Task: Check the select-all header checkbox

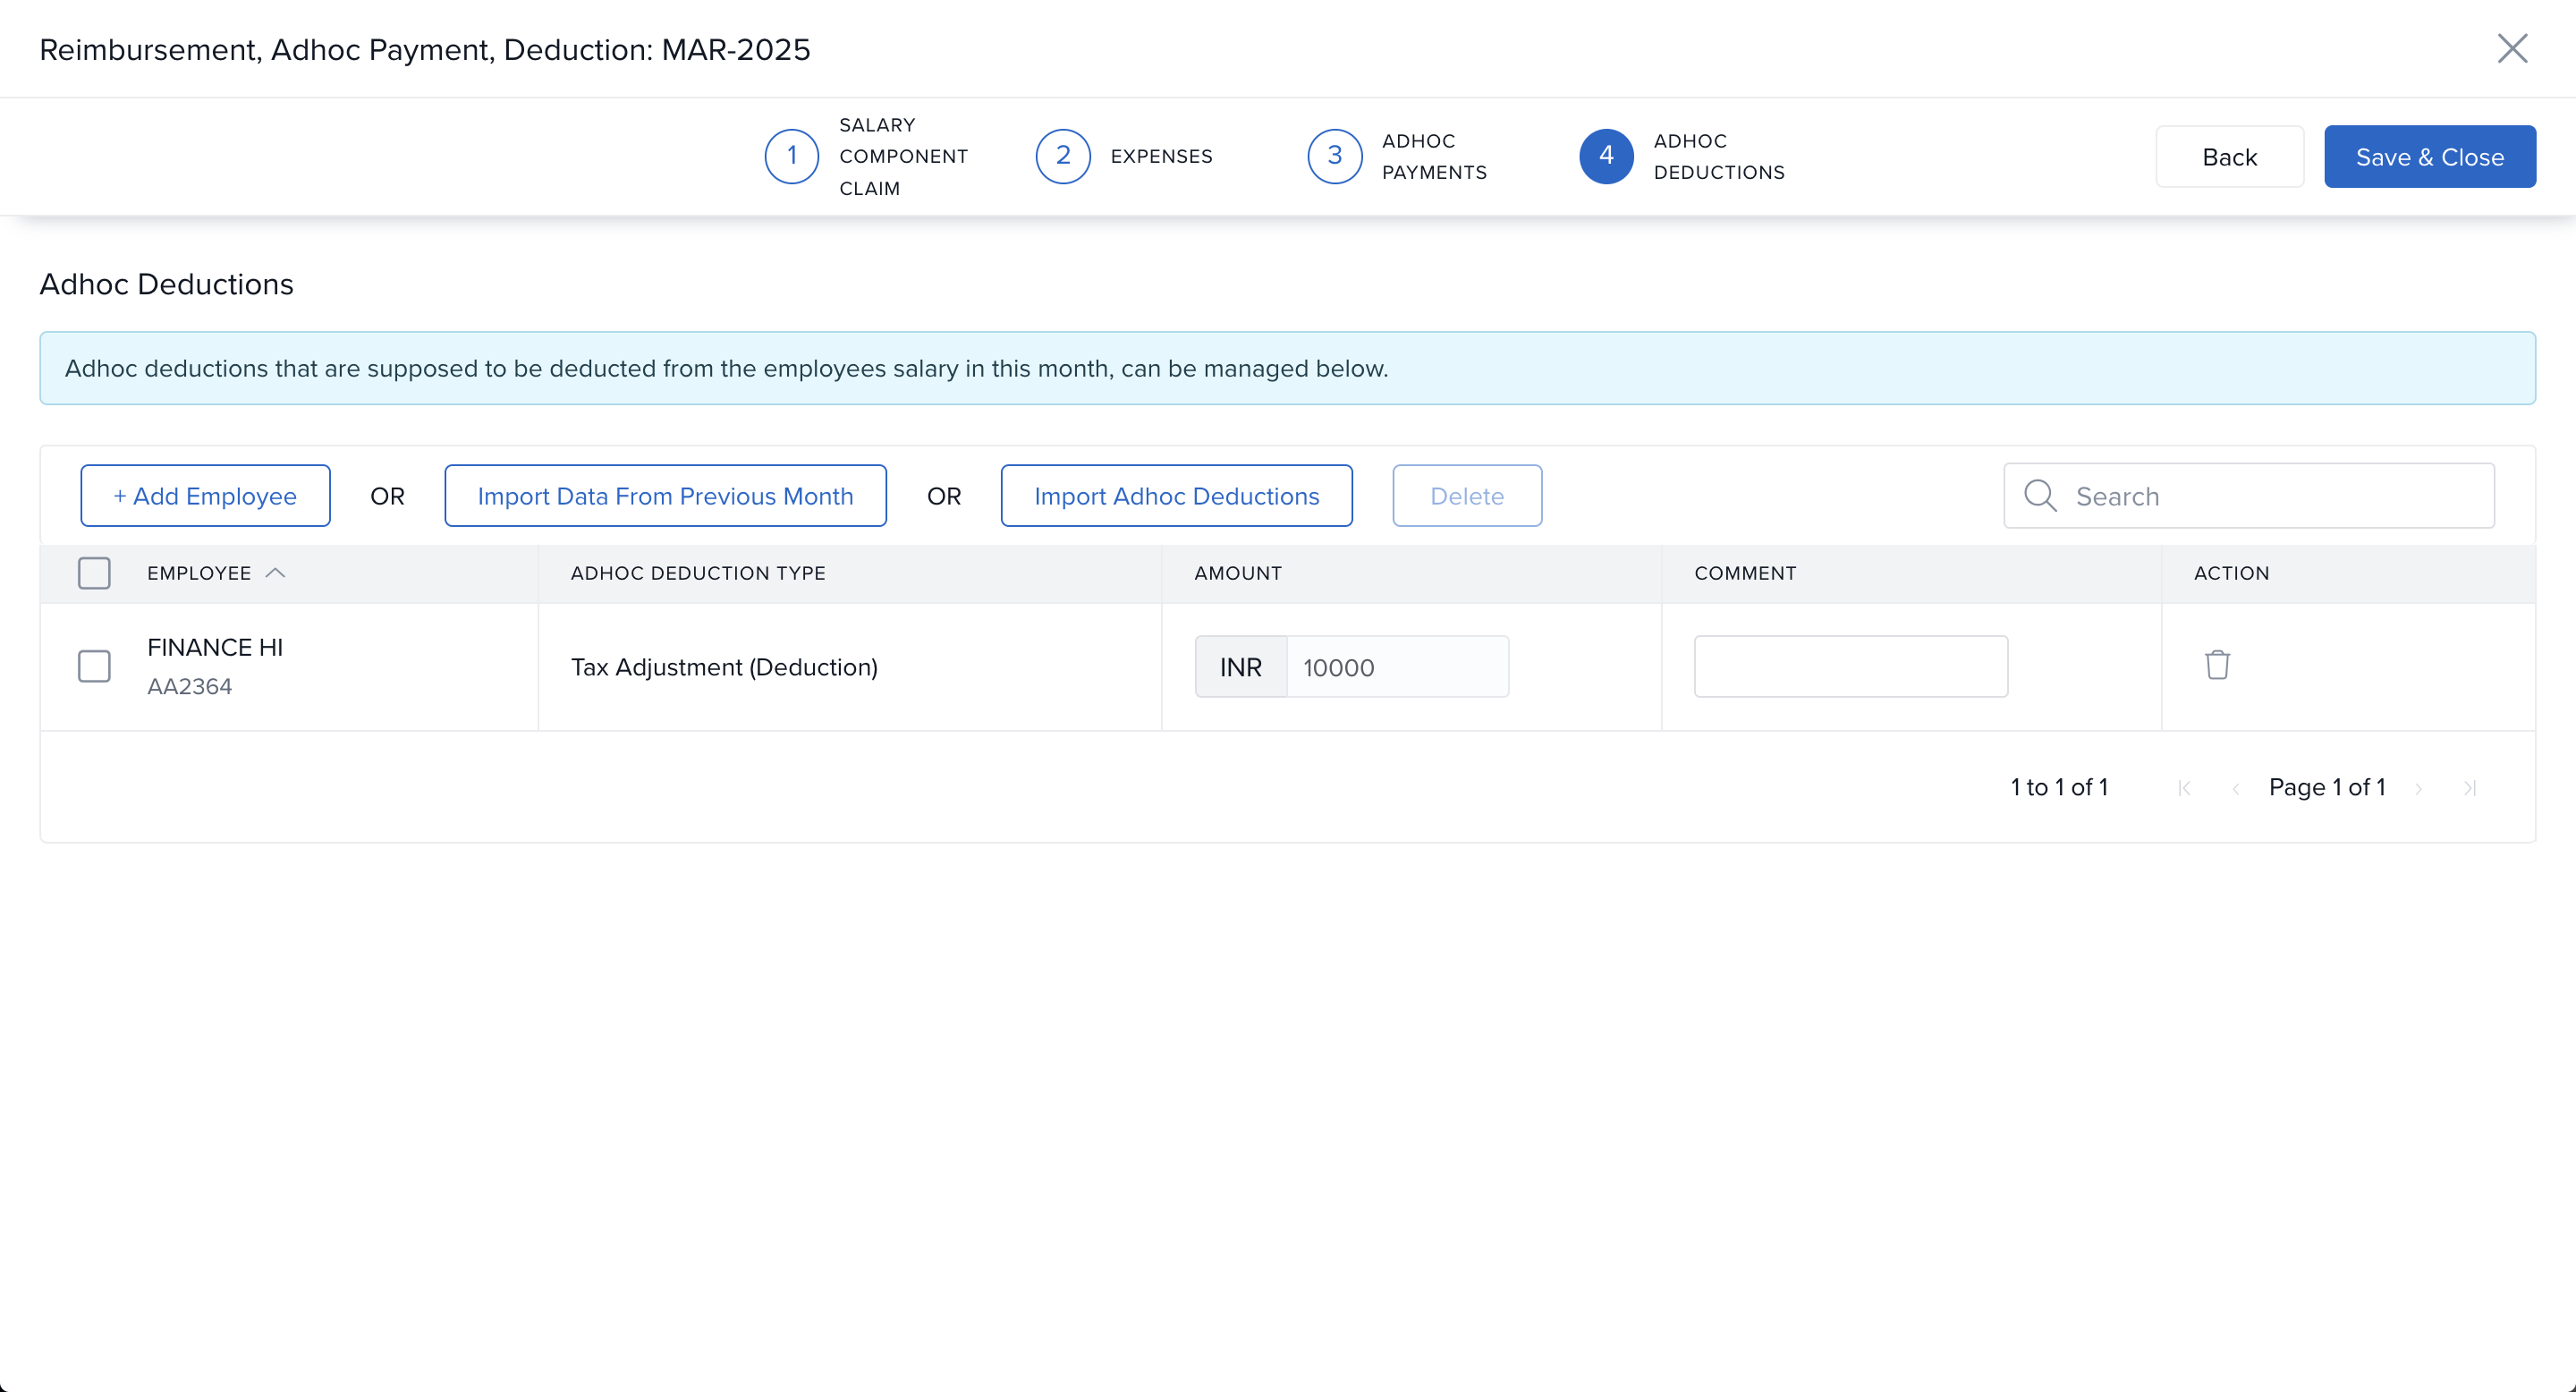Action: pyautogui.click(x=94, y=573)
